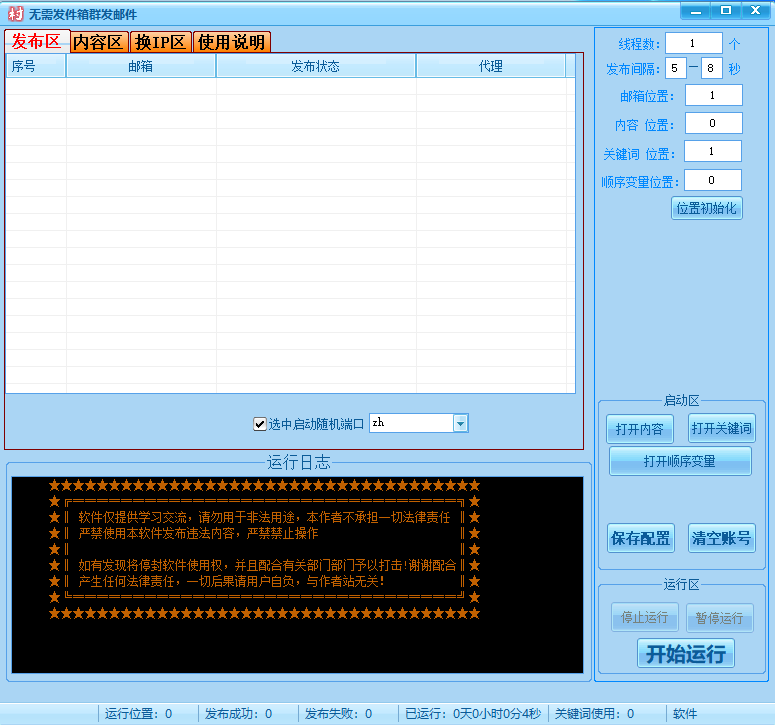Minimize the window from title bar
The image size is (775, 725).
pos(696,10)
